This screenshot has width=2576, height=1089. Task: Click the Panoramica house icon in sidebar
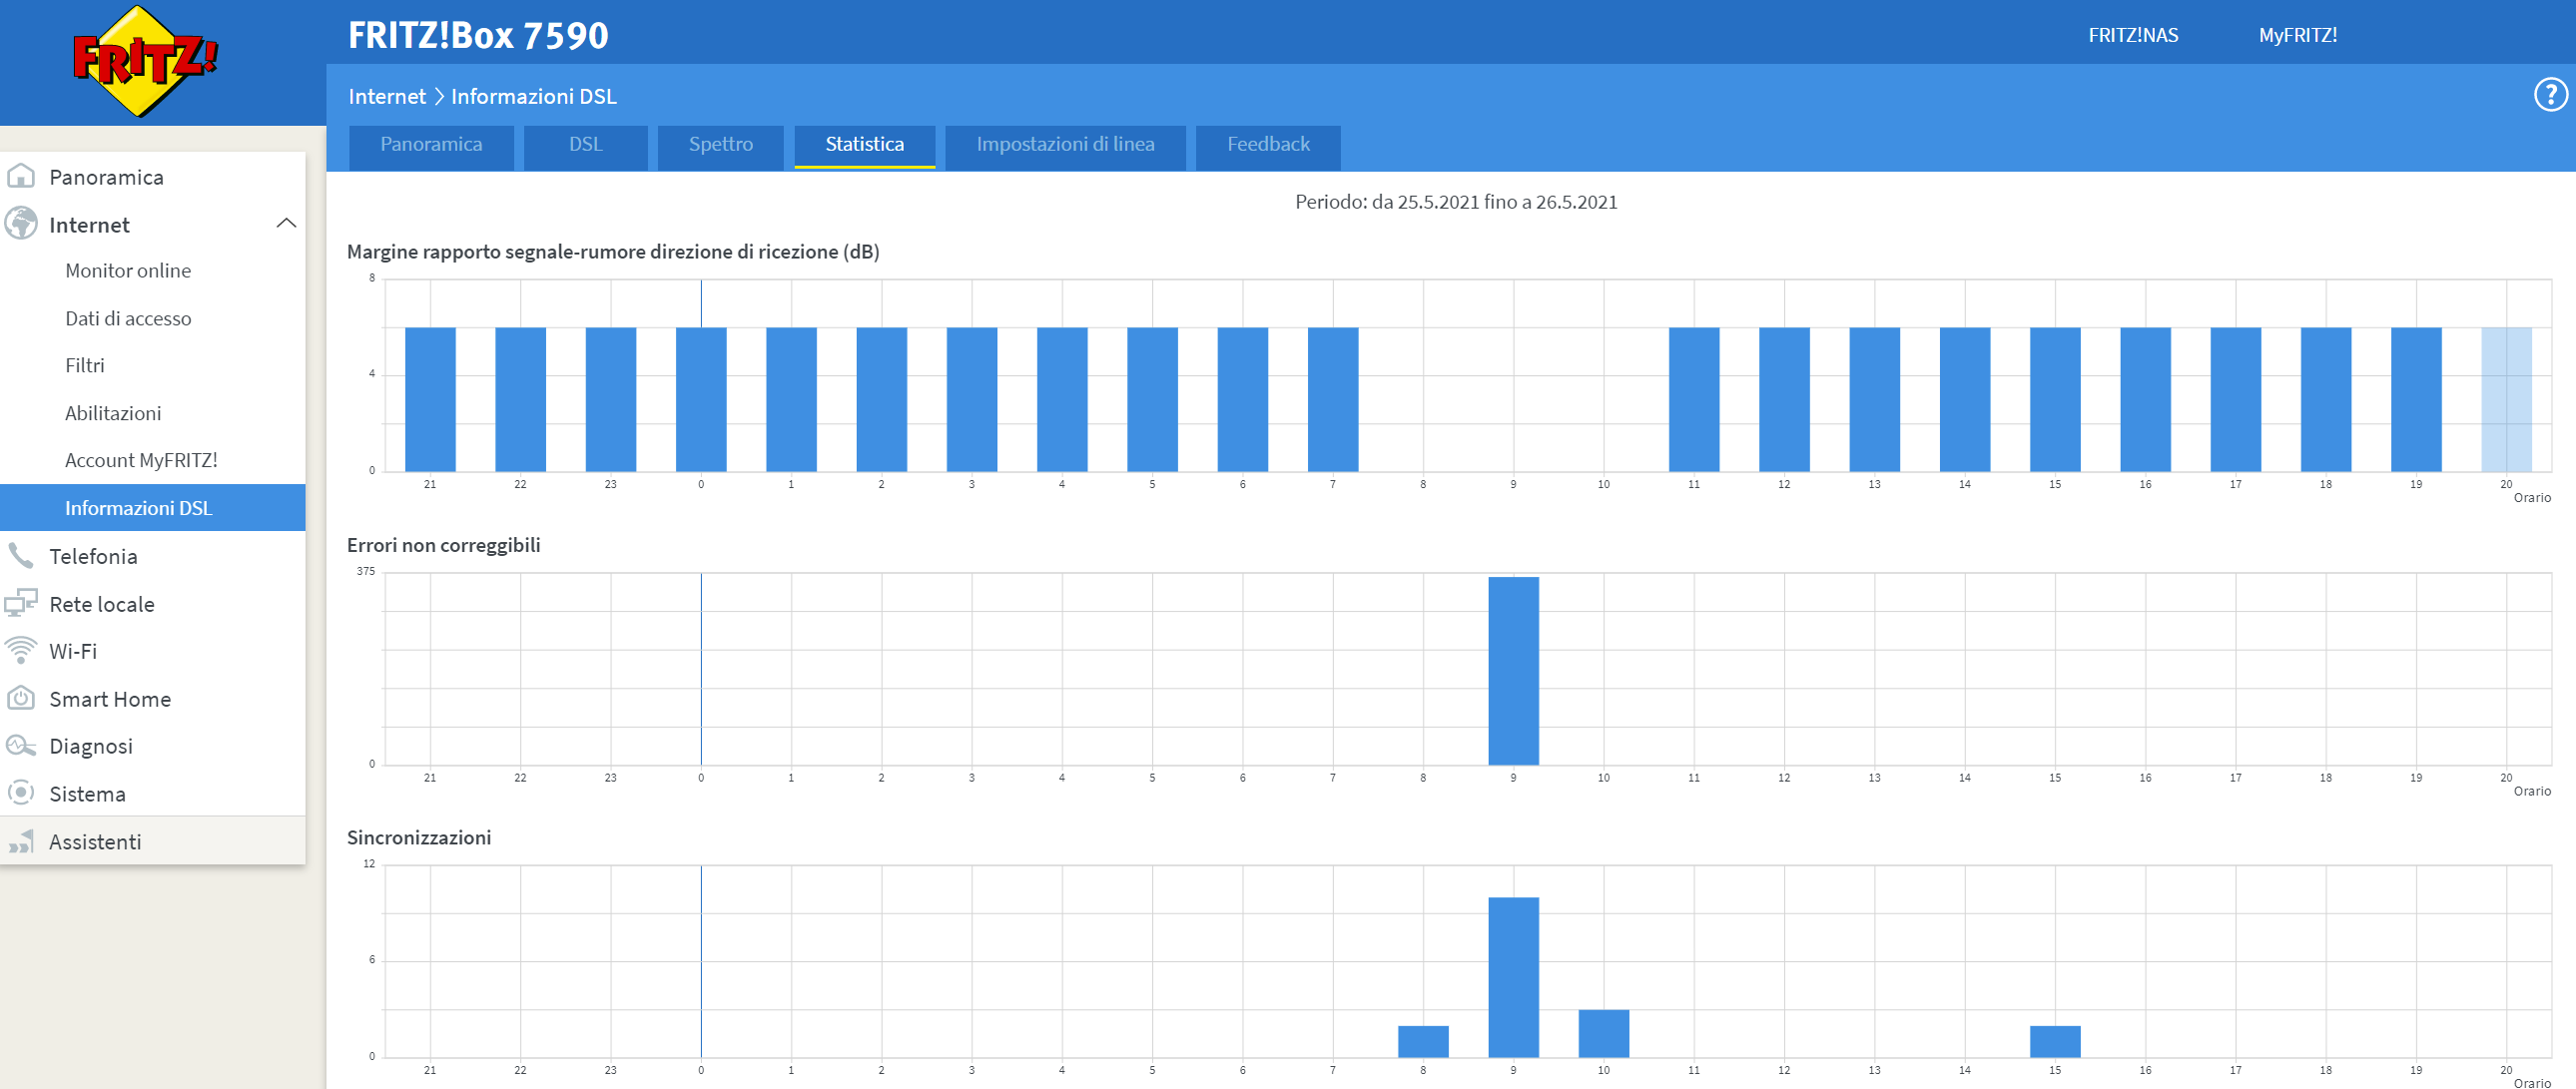click(21, 177)
